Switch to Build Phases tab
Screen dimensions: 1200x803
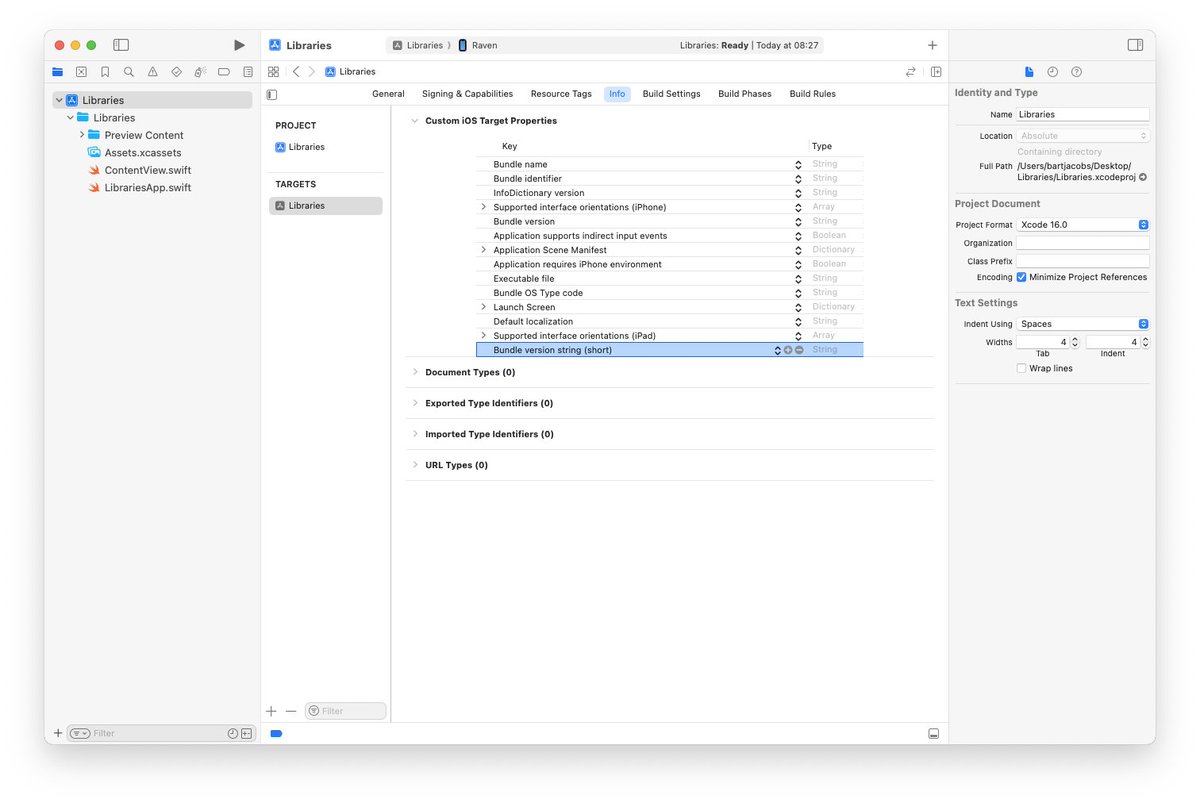coord(745,94)
